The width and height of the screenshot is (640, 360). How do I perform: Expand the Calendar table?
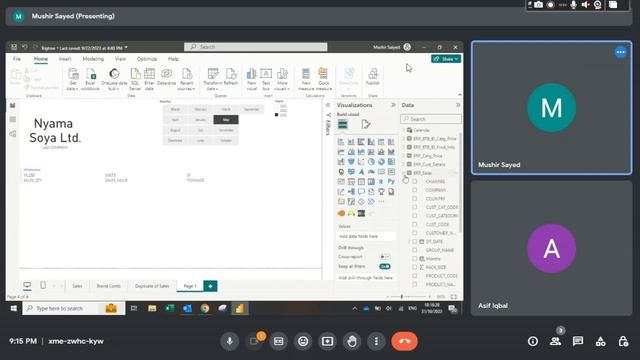(404, 130)
